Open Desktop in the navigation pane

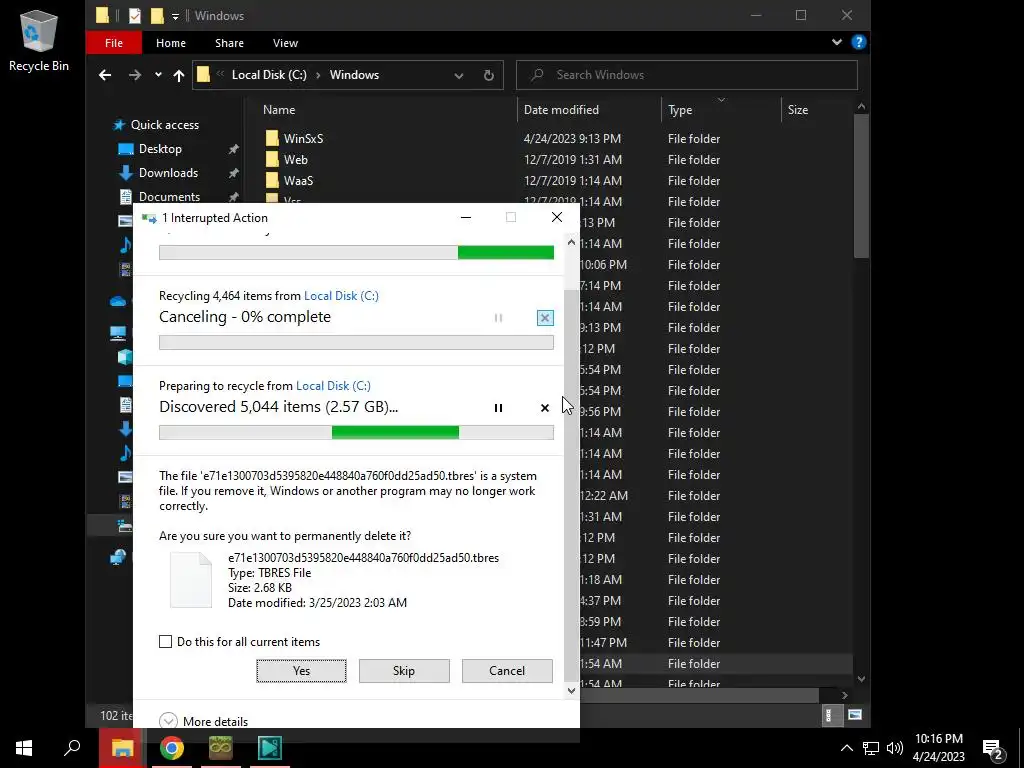tap(160, 149)
